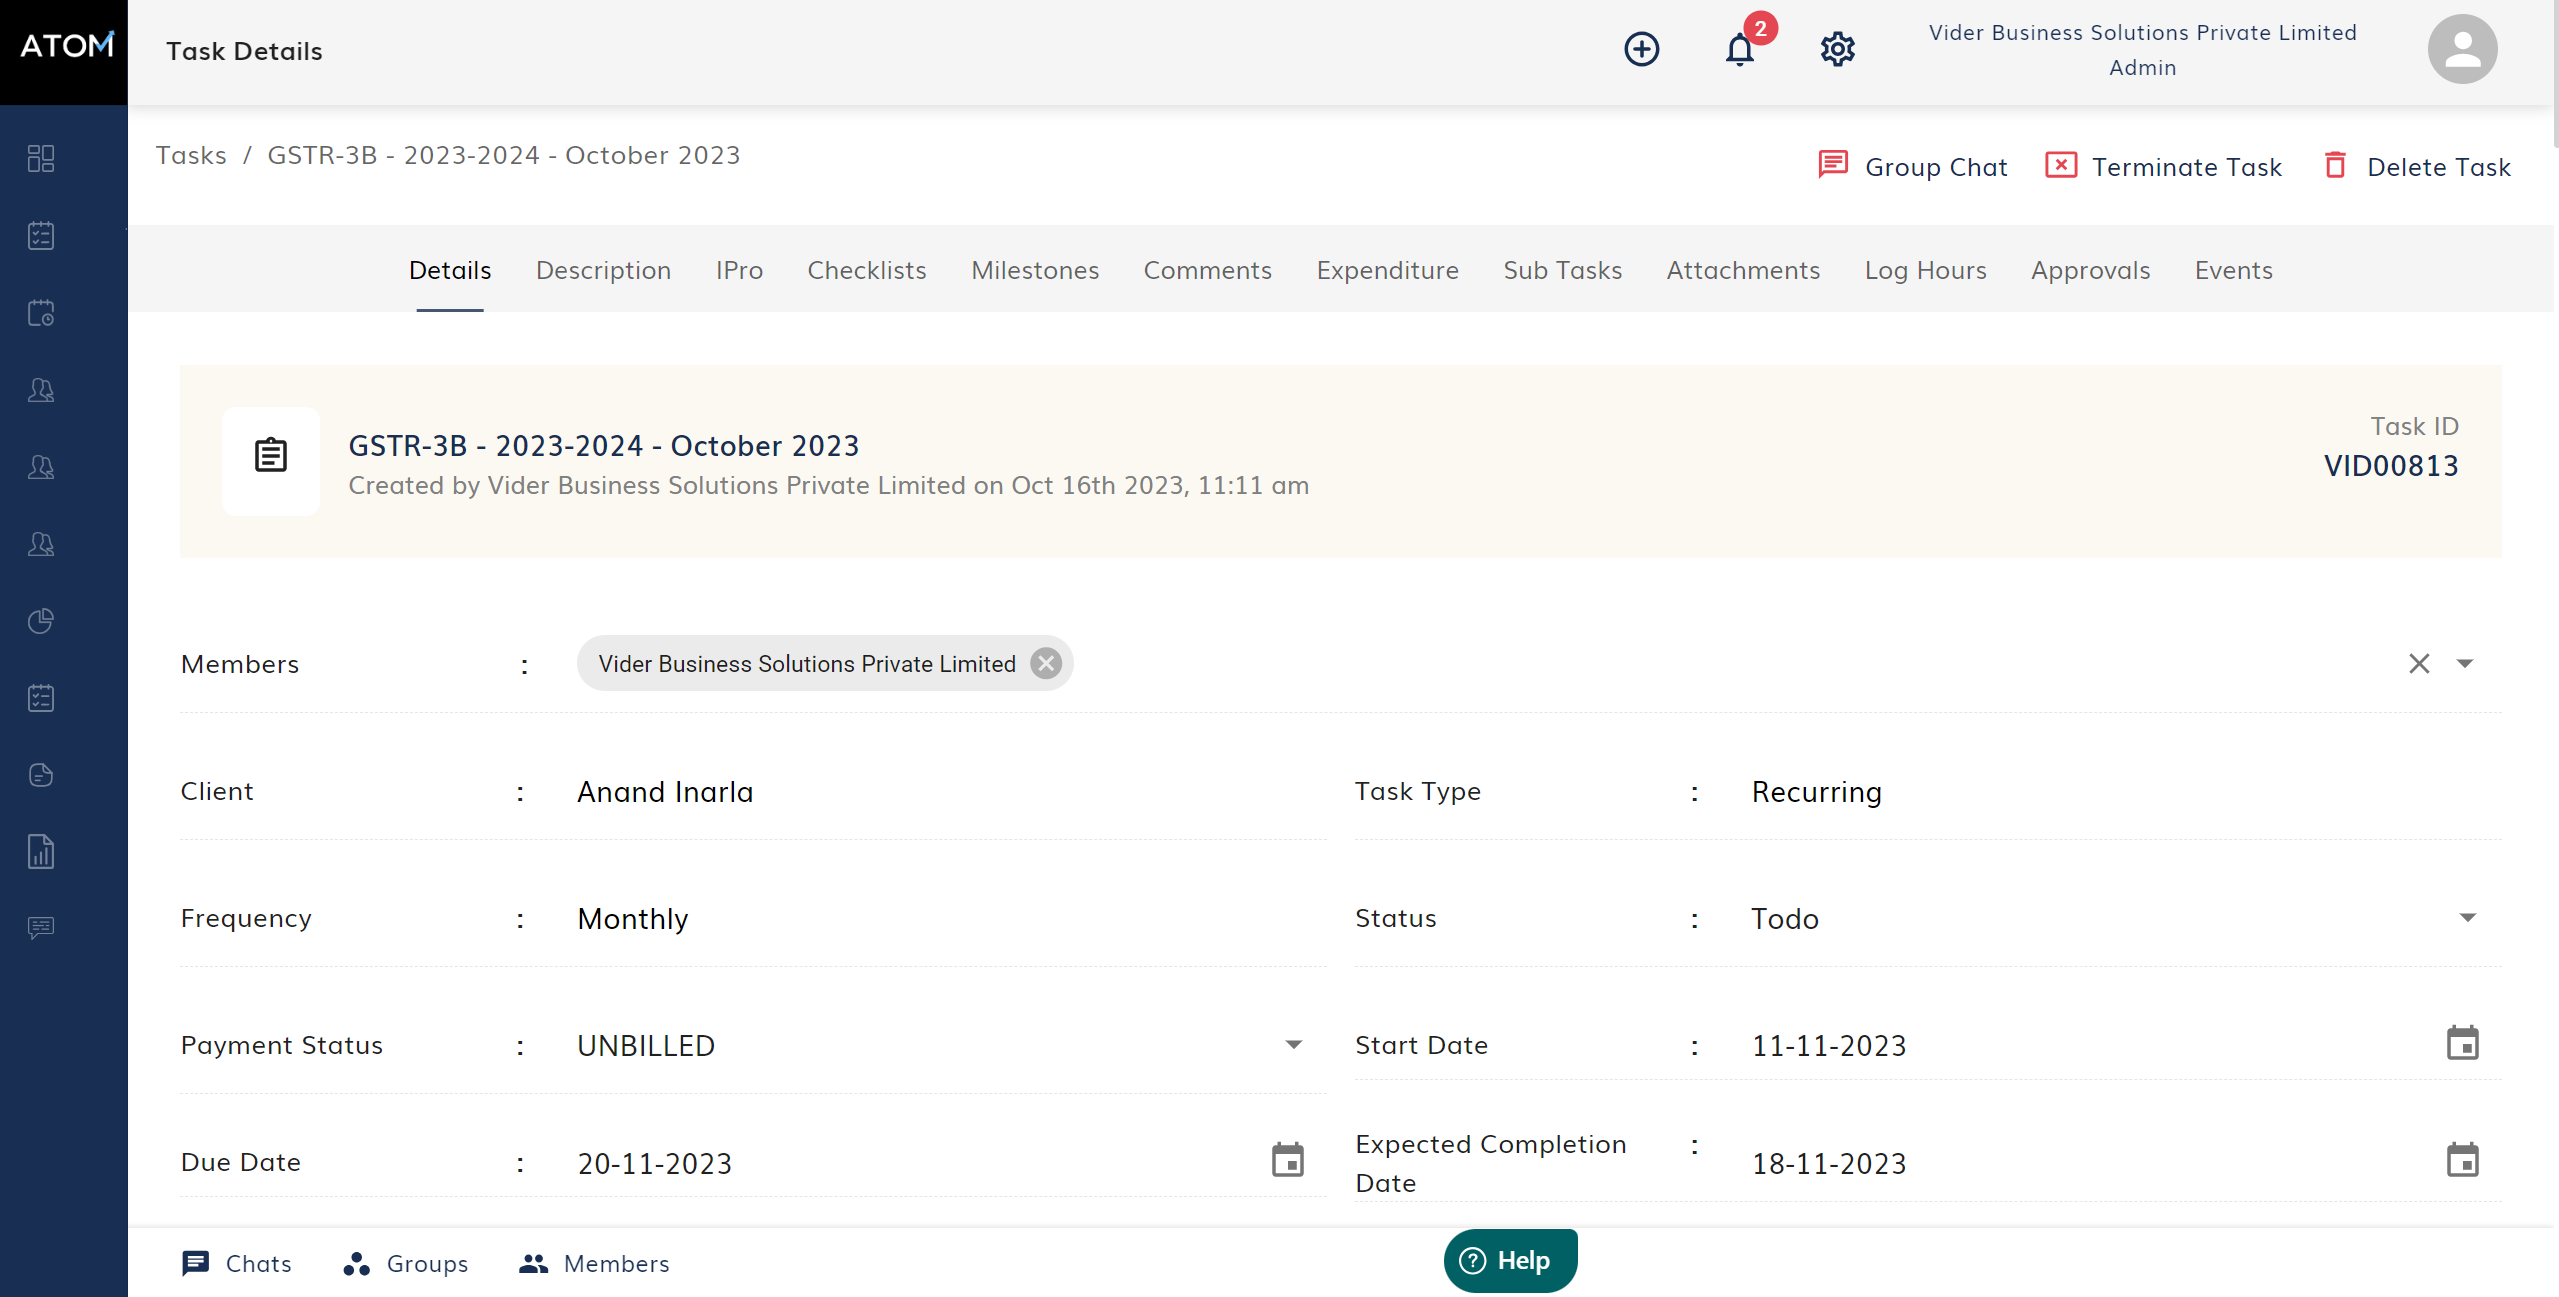This screenshot has width=2559, height=1297.
Task: Click Terminate Task button
Action: (2164, 167)
